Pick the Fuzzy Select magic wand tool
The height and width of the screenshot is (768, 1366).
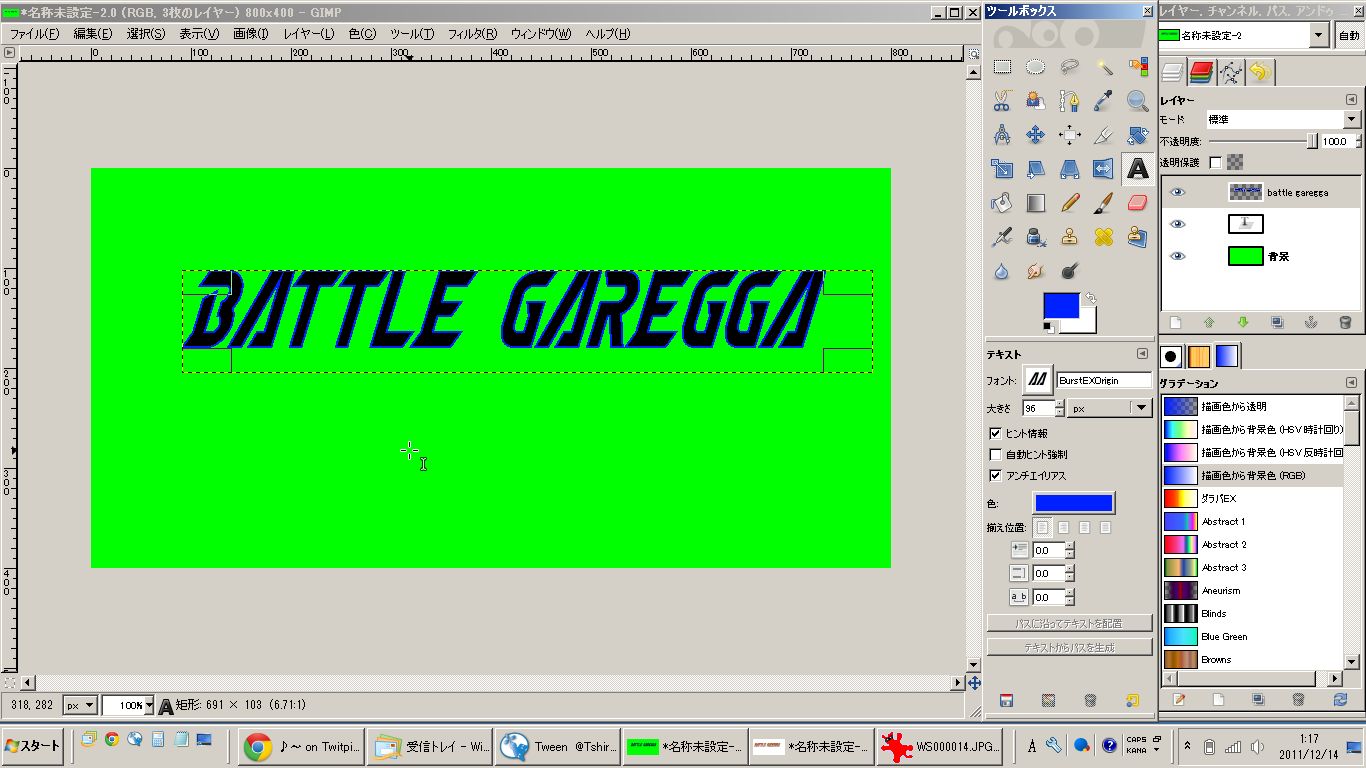[x=1104, y=67]
